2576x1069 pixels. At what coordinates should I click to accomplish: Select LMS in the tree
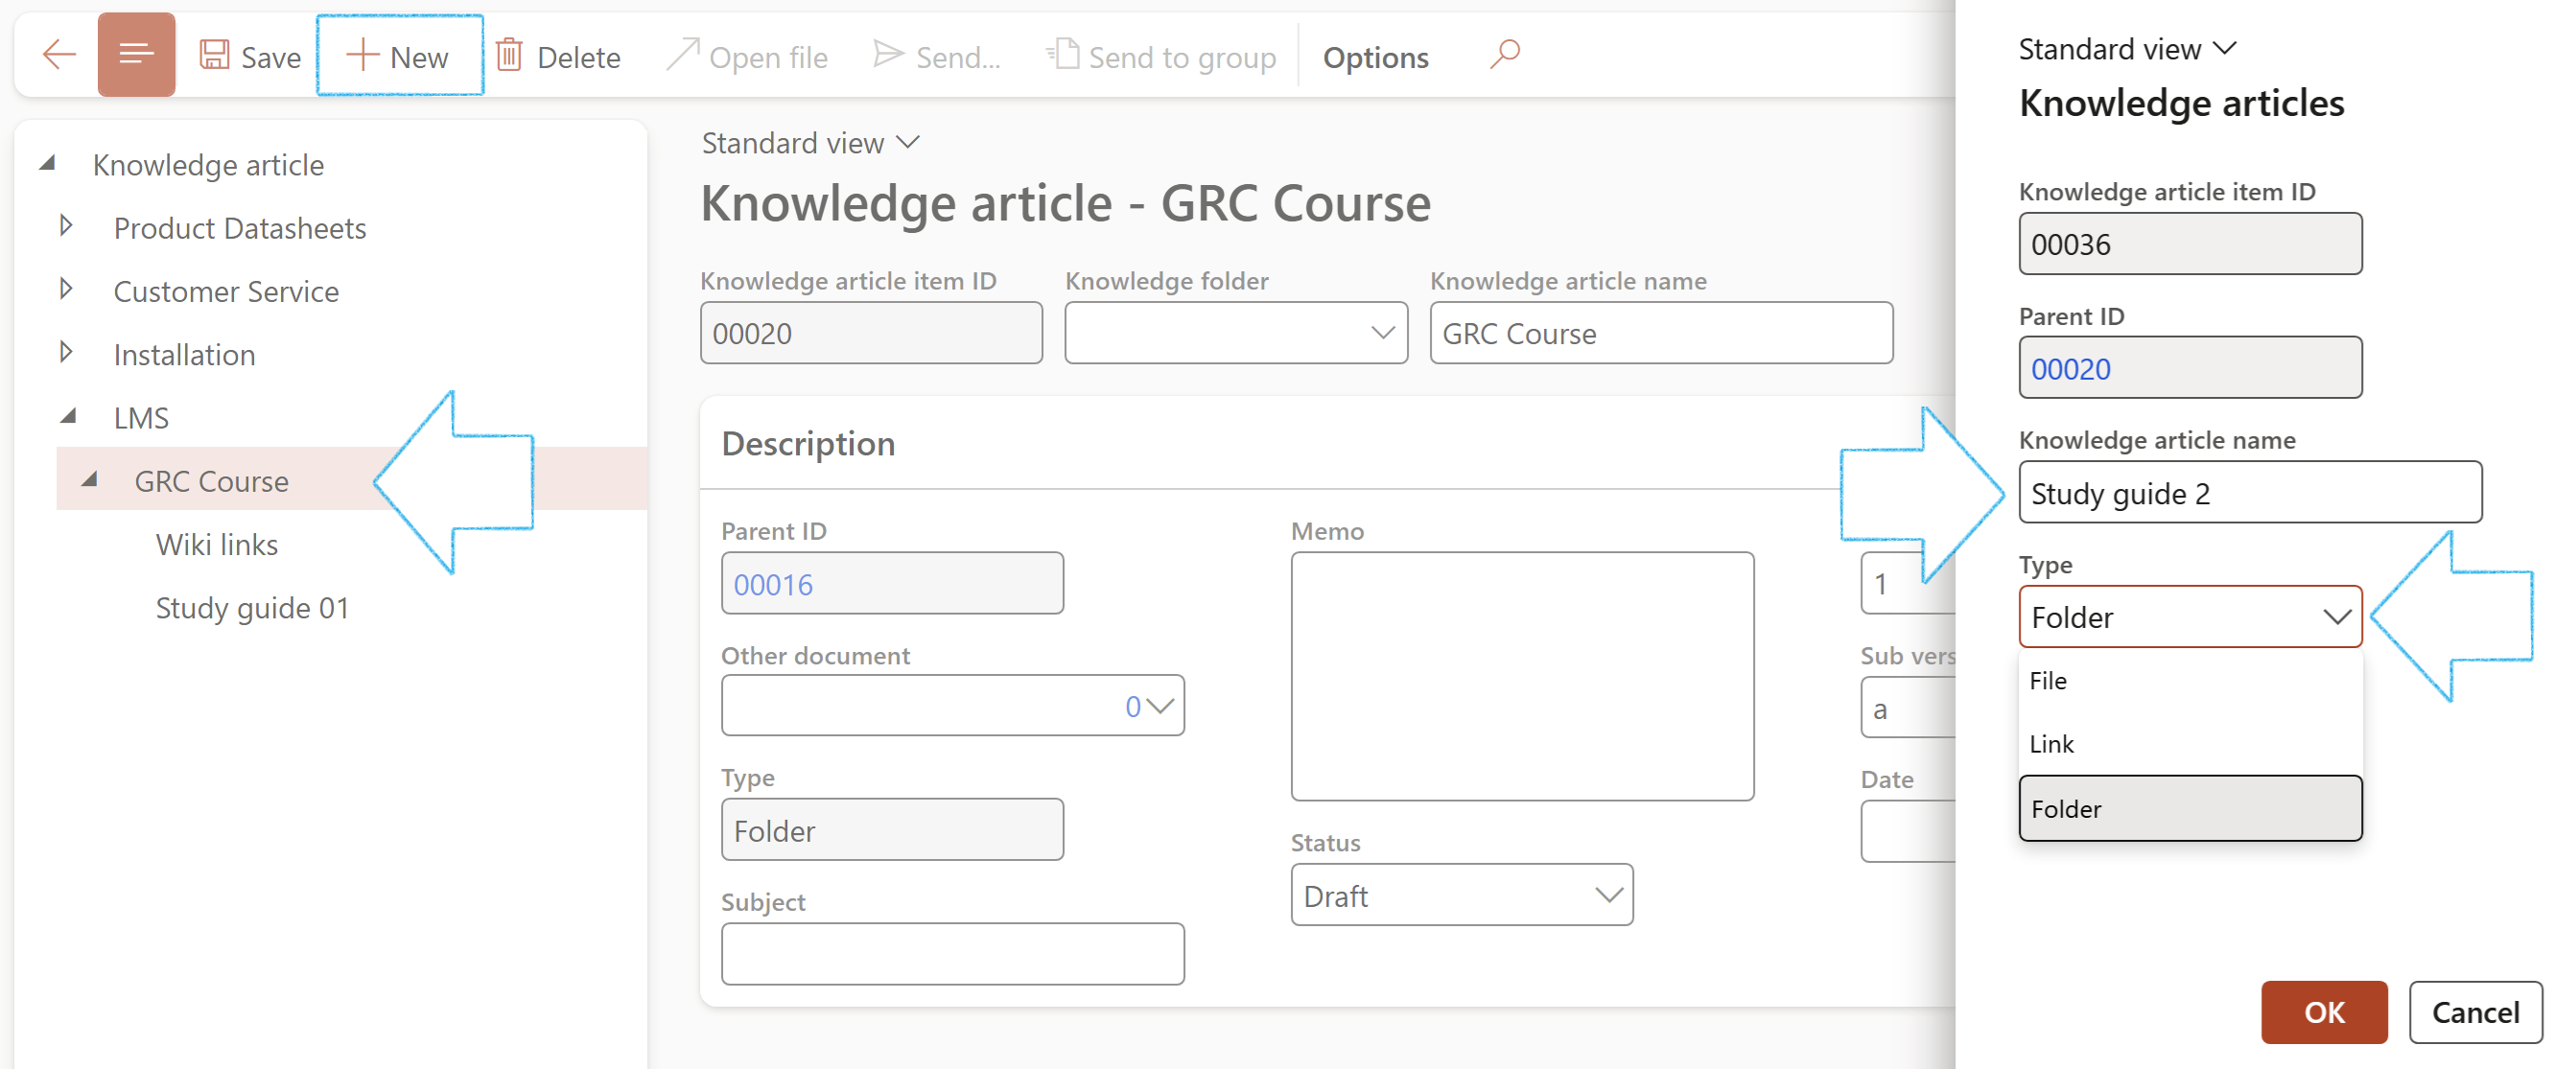pyautogui.click(x=141, y=418)
